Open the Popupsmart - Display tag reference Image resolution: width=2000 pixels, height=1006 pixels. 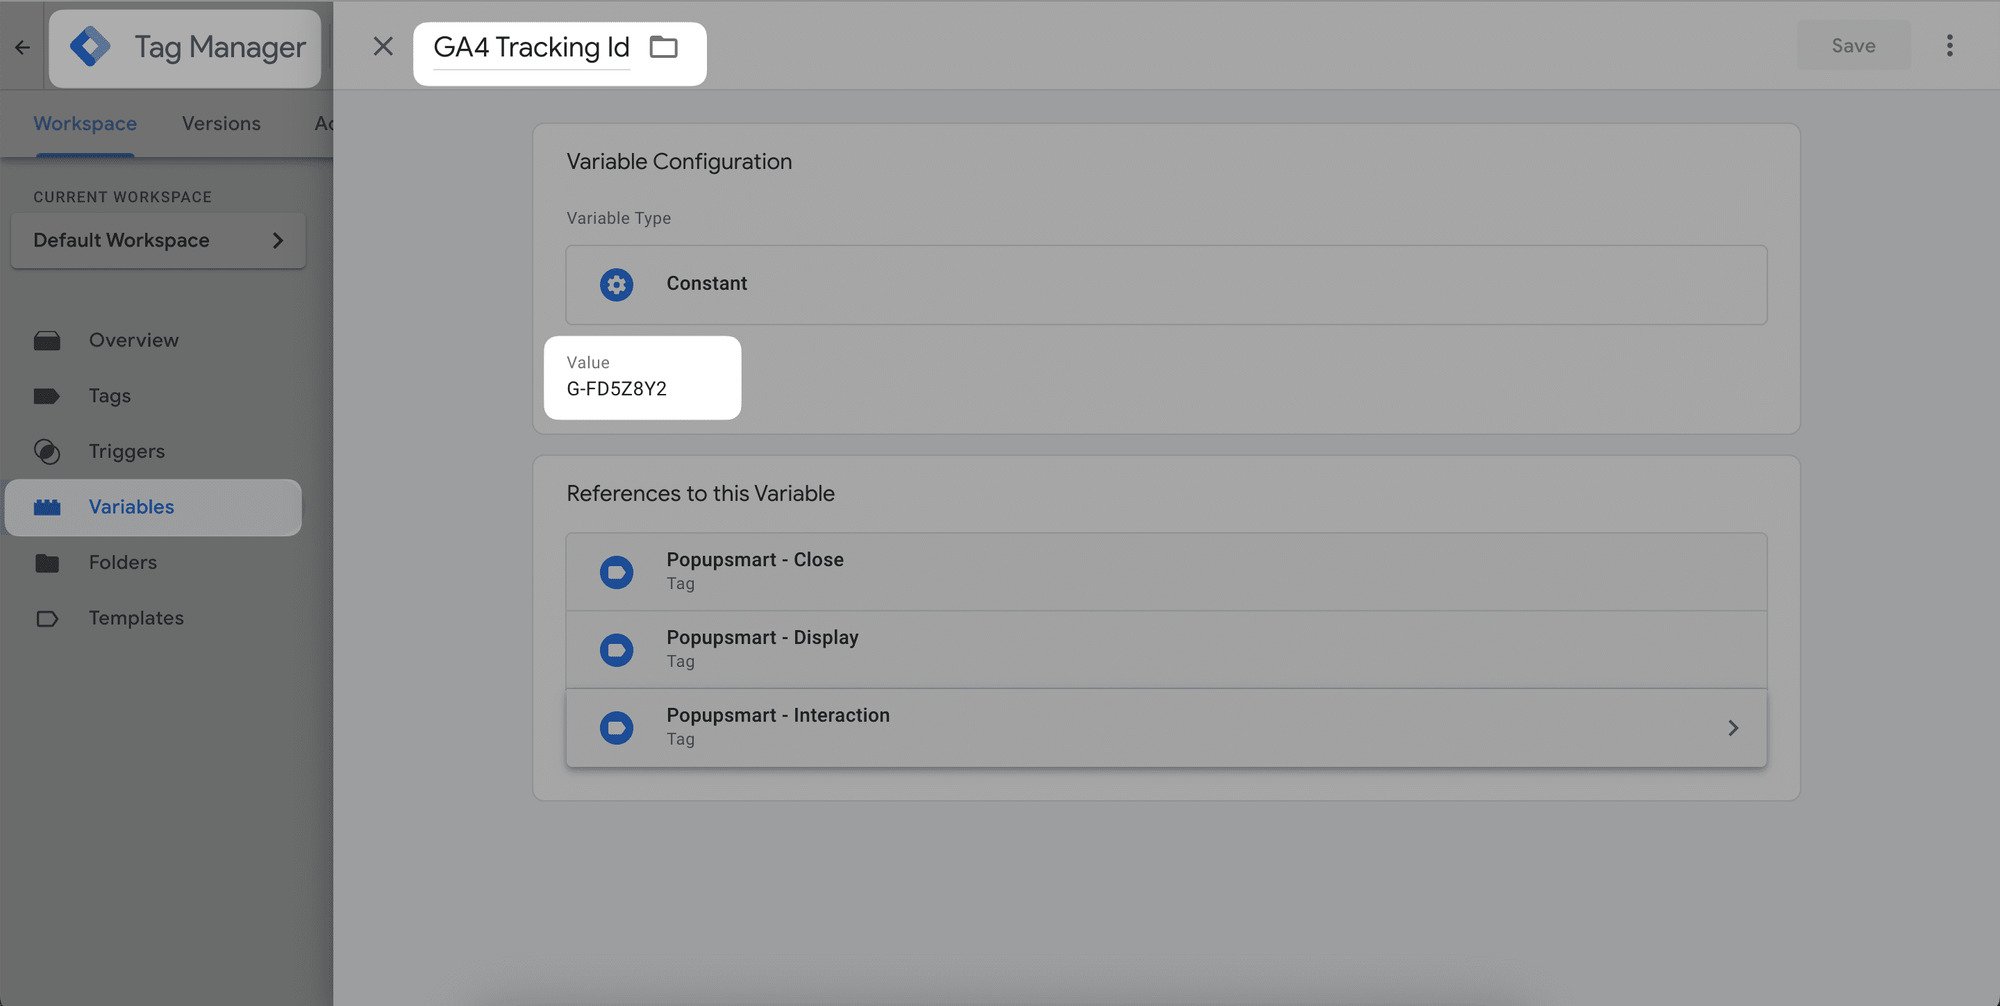click(x=1166, y=650)
